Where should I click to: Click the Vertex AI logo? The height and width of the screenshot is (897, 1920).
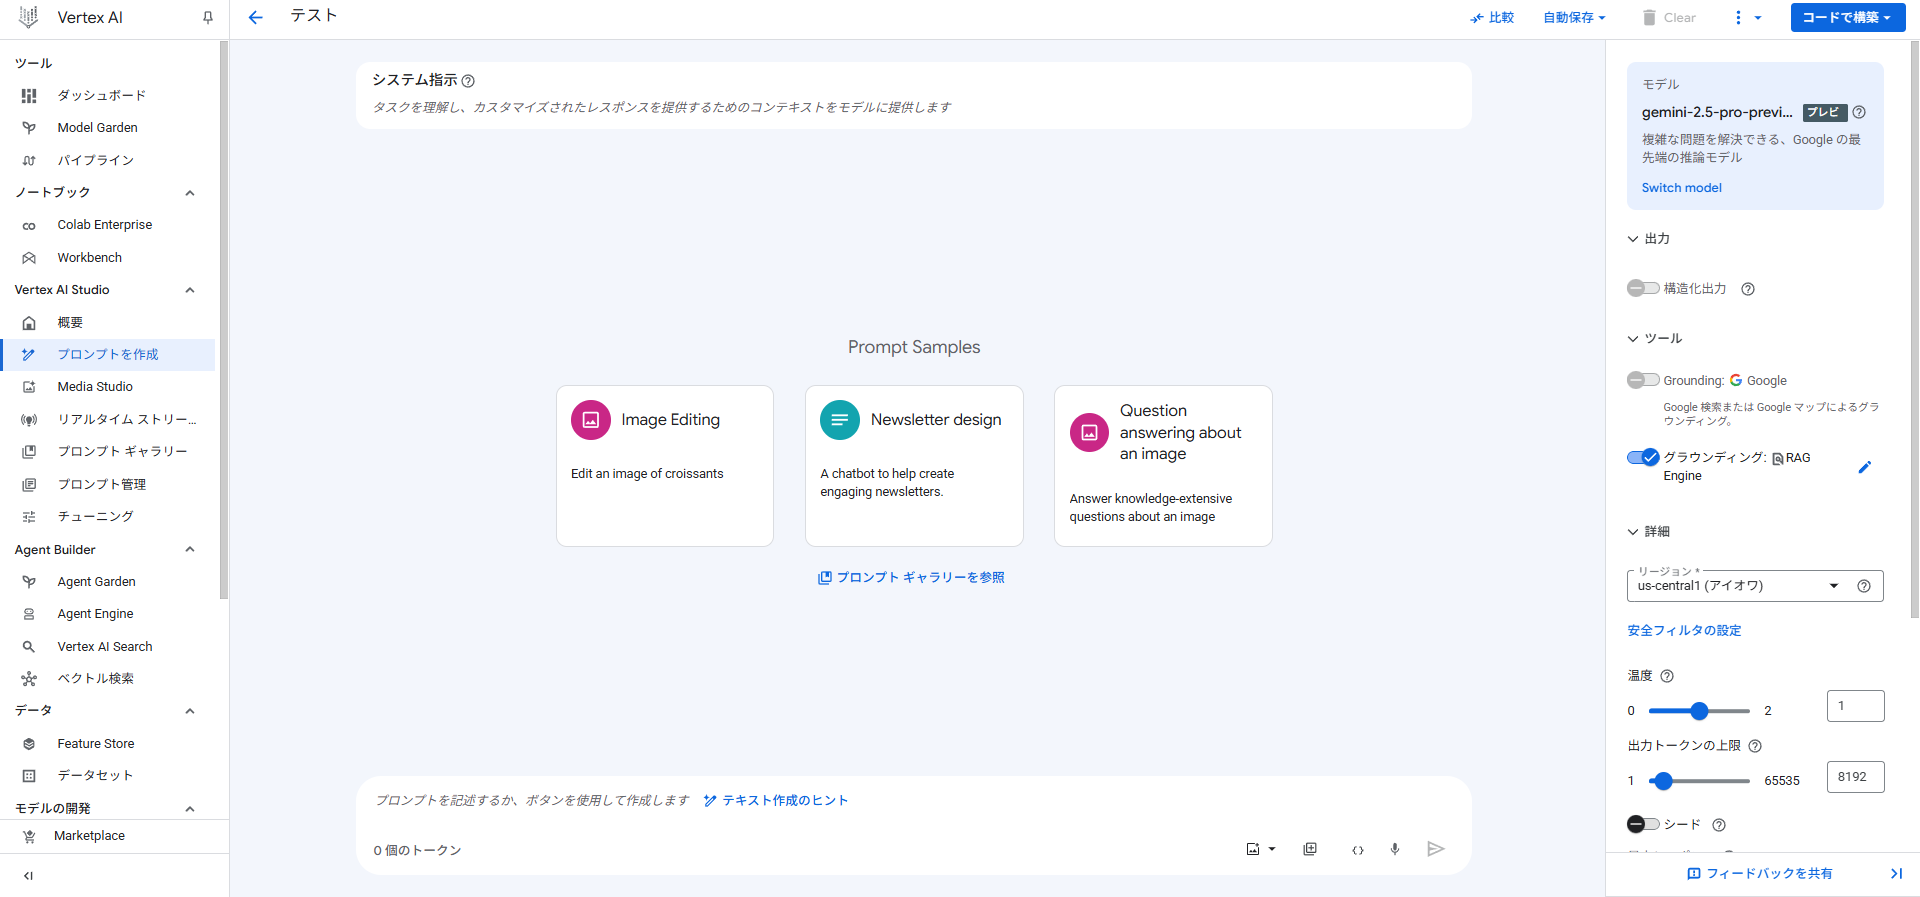pos(28,17)
